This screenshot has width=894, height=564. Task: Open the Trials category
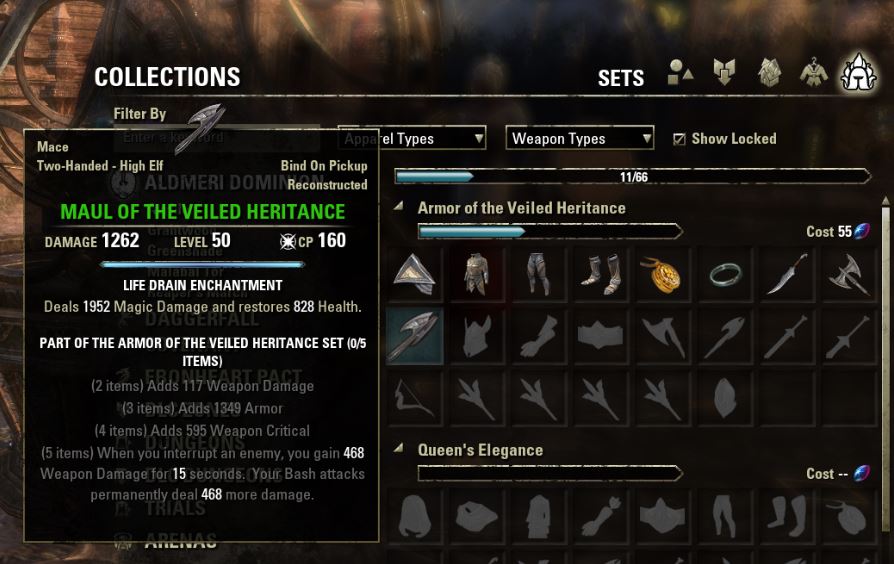pyautogui.click(x=175, y=508)
